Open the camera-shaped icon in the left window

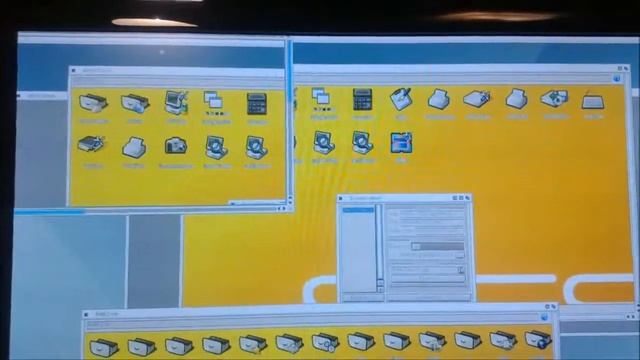[x=176, y=146]
